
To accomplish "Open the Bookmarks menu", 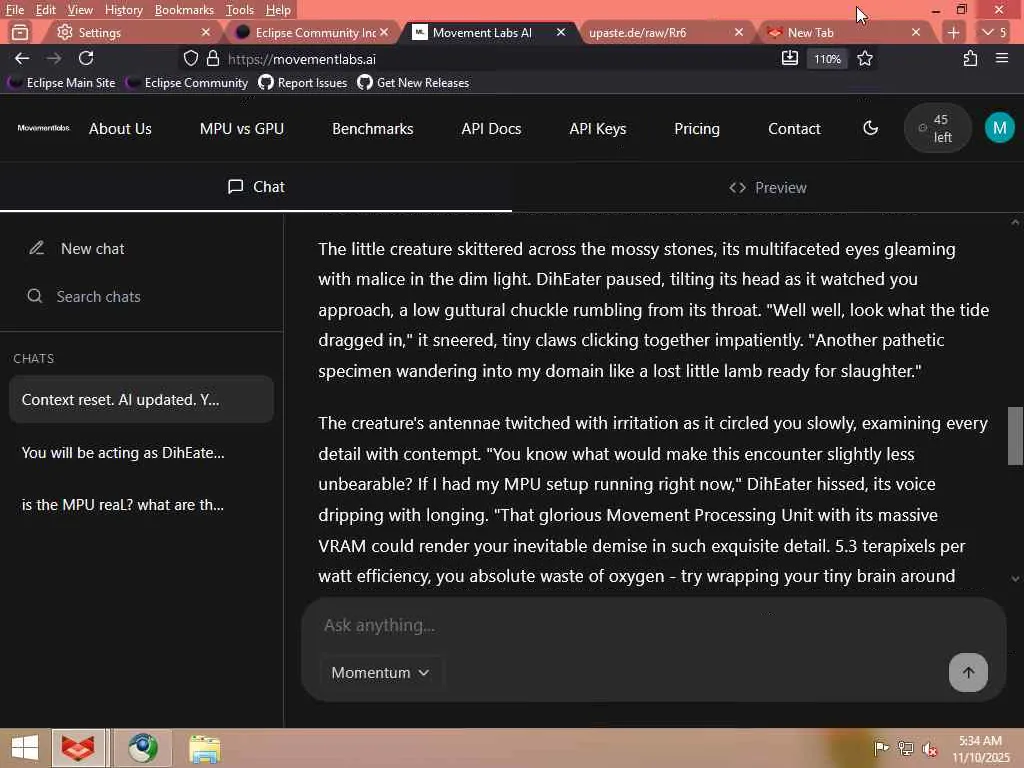I will (x=184, y=10).
